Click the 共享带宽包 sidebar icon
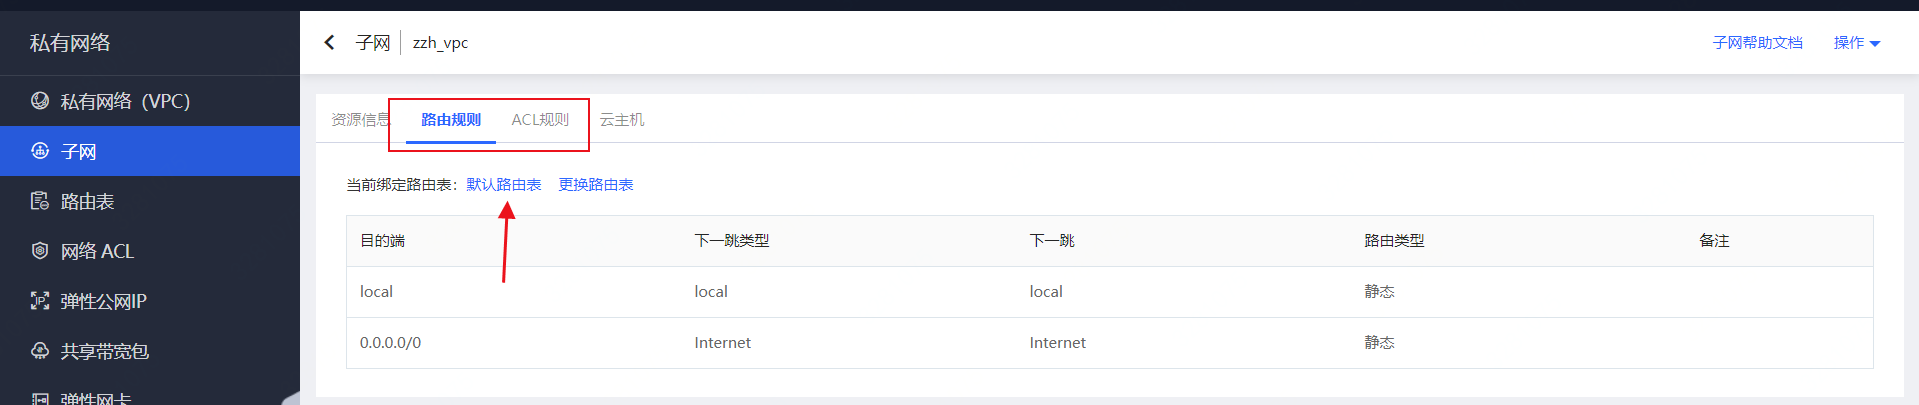 click(x=40, y=351)
